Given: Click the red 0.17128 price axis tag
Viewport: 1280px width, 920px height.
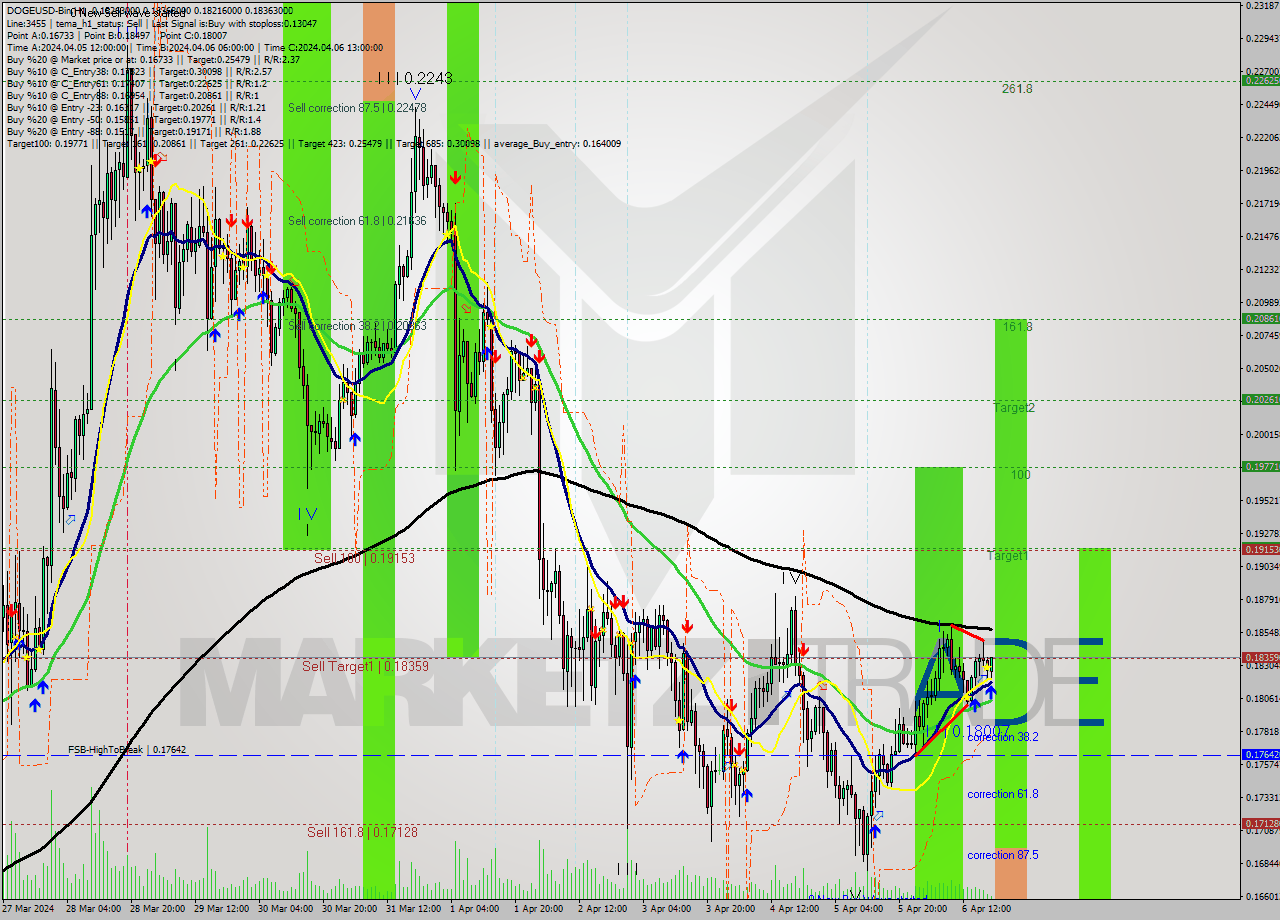Looking at the screenshot, I should point(1260,824).
